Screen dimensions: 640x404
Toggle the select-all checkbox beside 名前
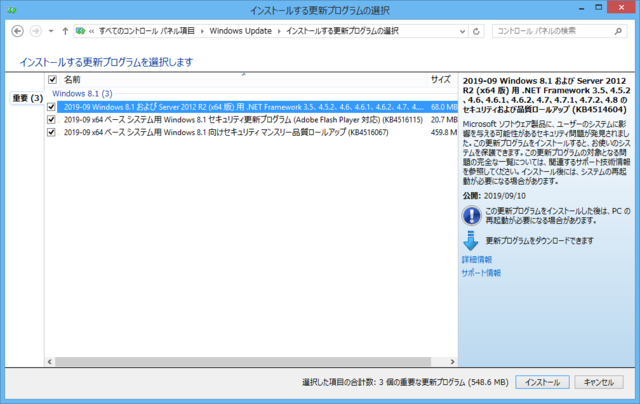52,79
